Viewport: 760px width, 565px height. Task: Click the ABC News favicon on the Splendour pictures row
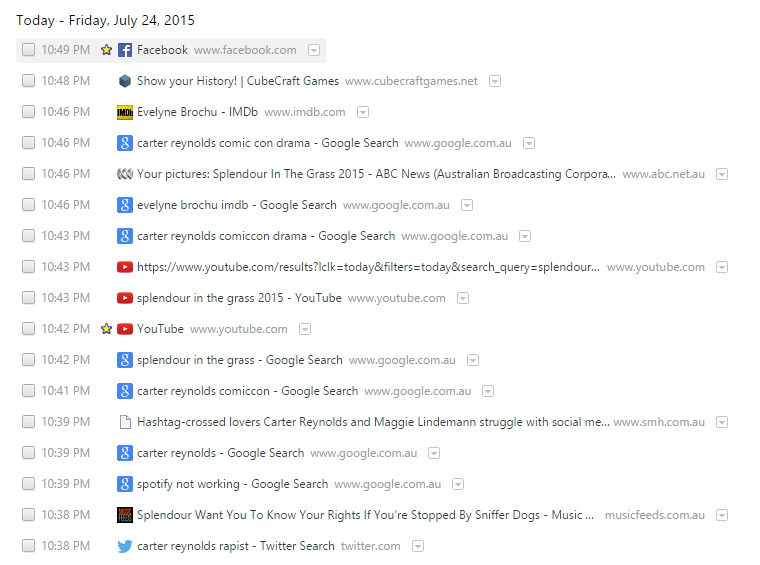[125, 174]
